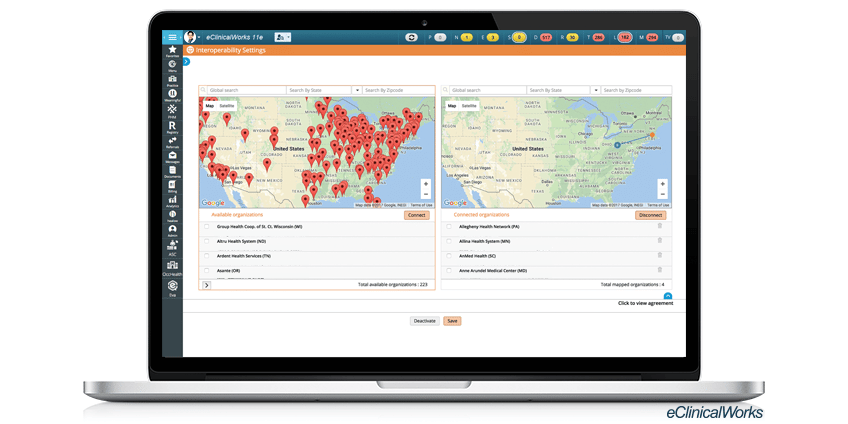Viewport: 848px width, 424px height.
Task: Focus Search By Zipcode in available panel
Action: pyautogui.click(x=398, y=90)
